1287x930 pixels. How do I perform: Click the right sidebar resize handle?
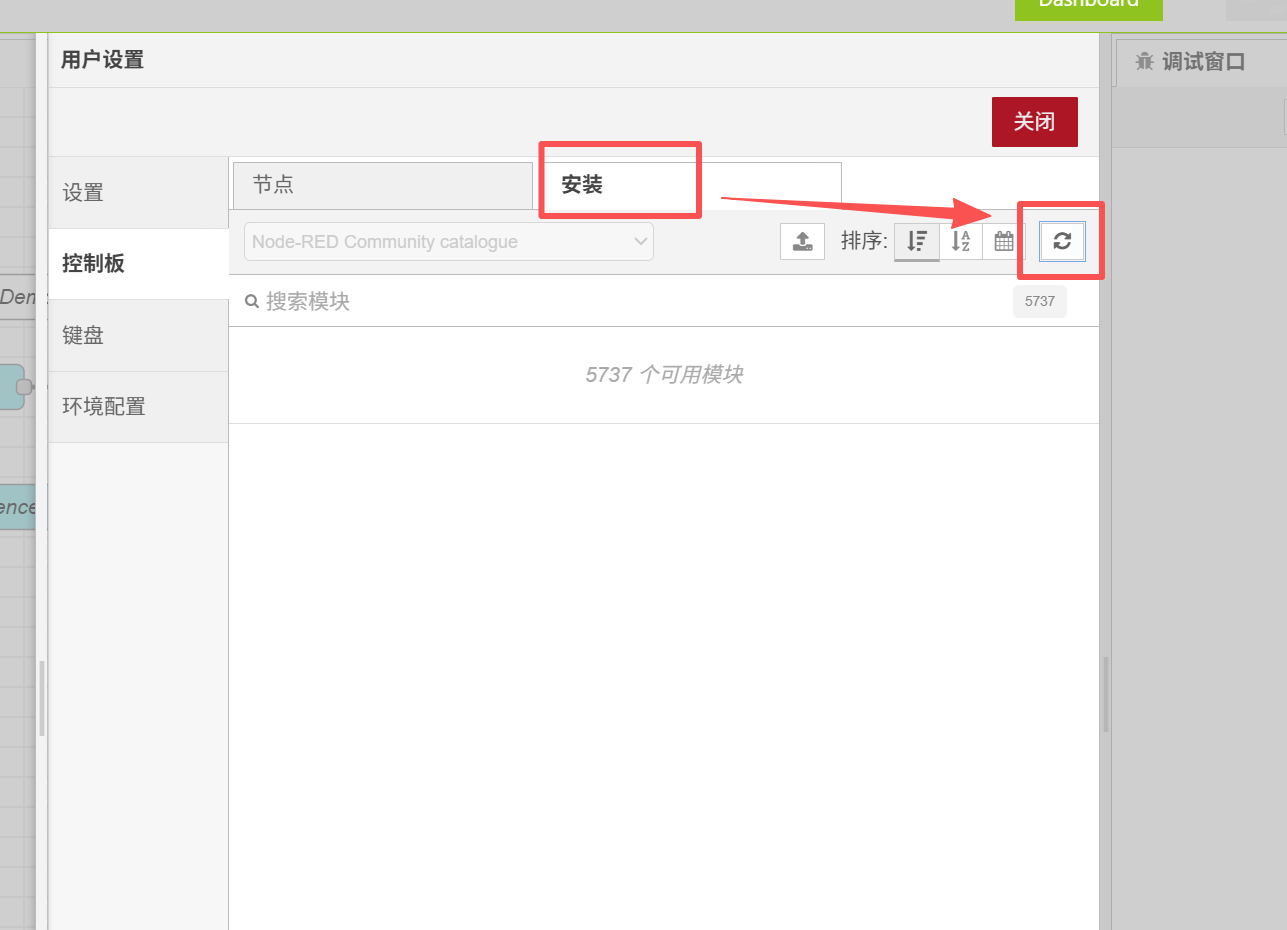pos(1106,694)
